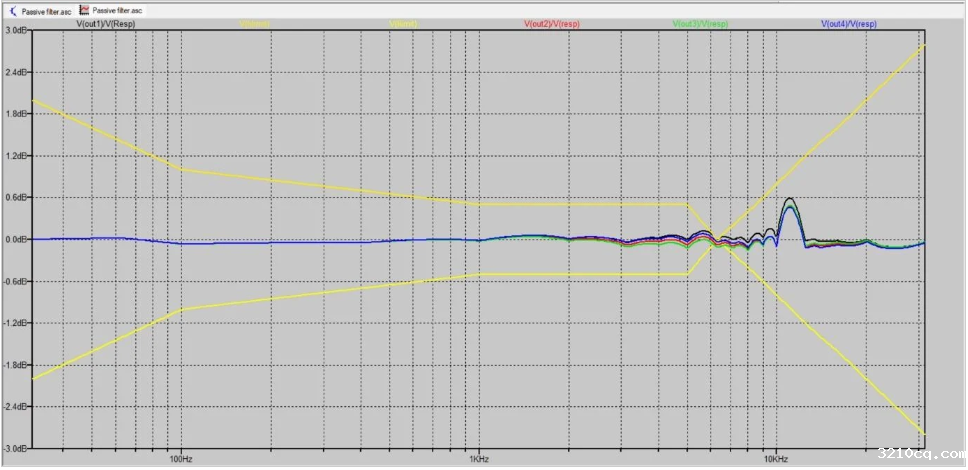Click the 0.0dB vertical axis label
This screenshot has height=470, width=968.
[x=15, y=240]
